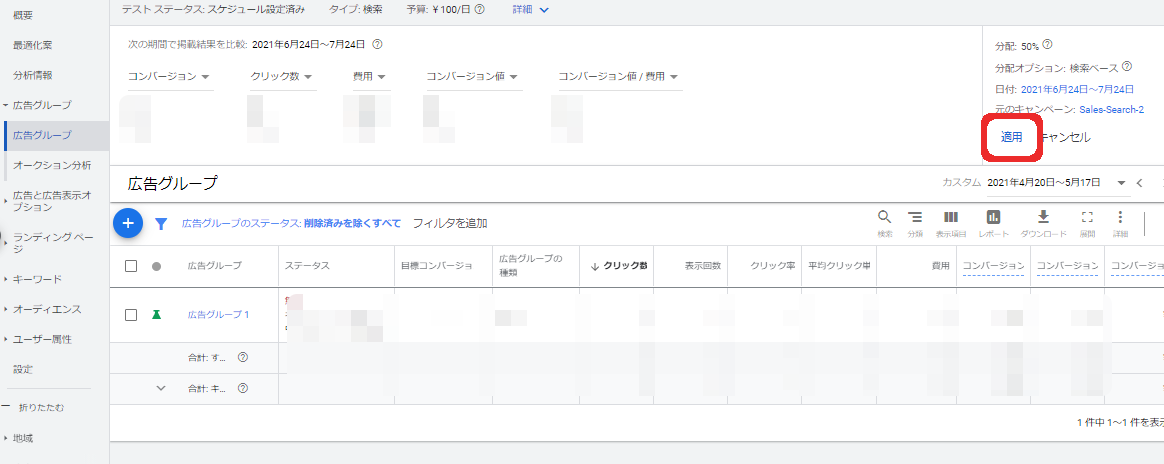Click the segment (分類) icon
This screenshot has width=1164, height=464.
point(915,218)
